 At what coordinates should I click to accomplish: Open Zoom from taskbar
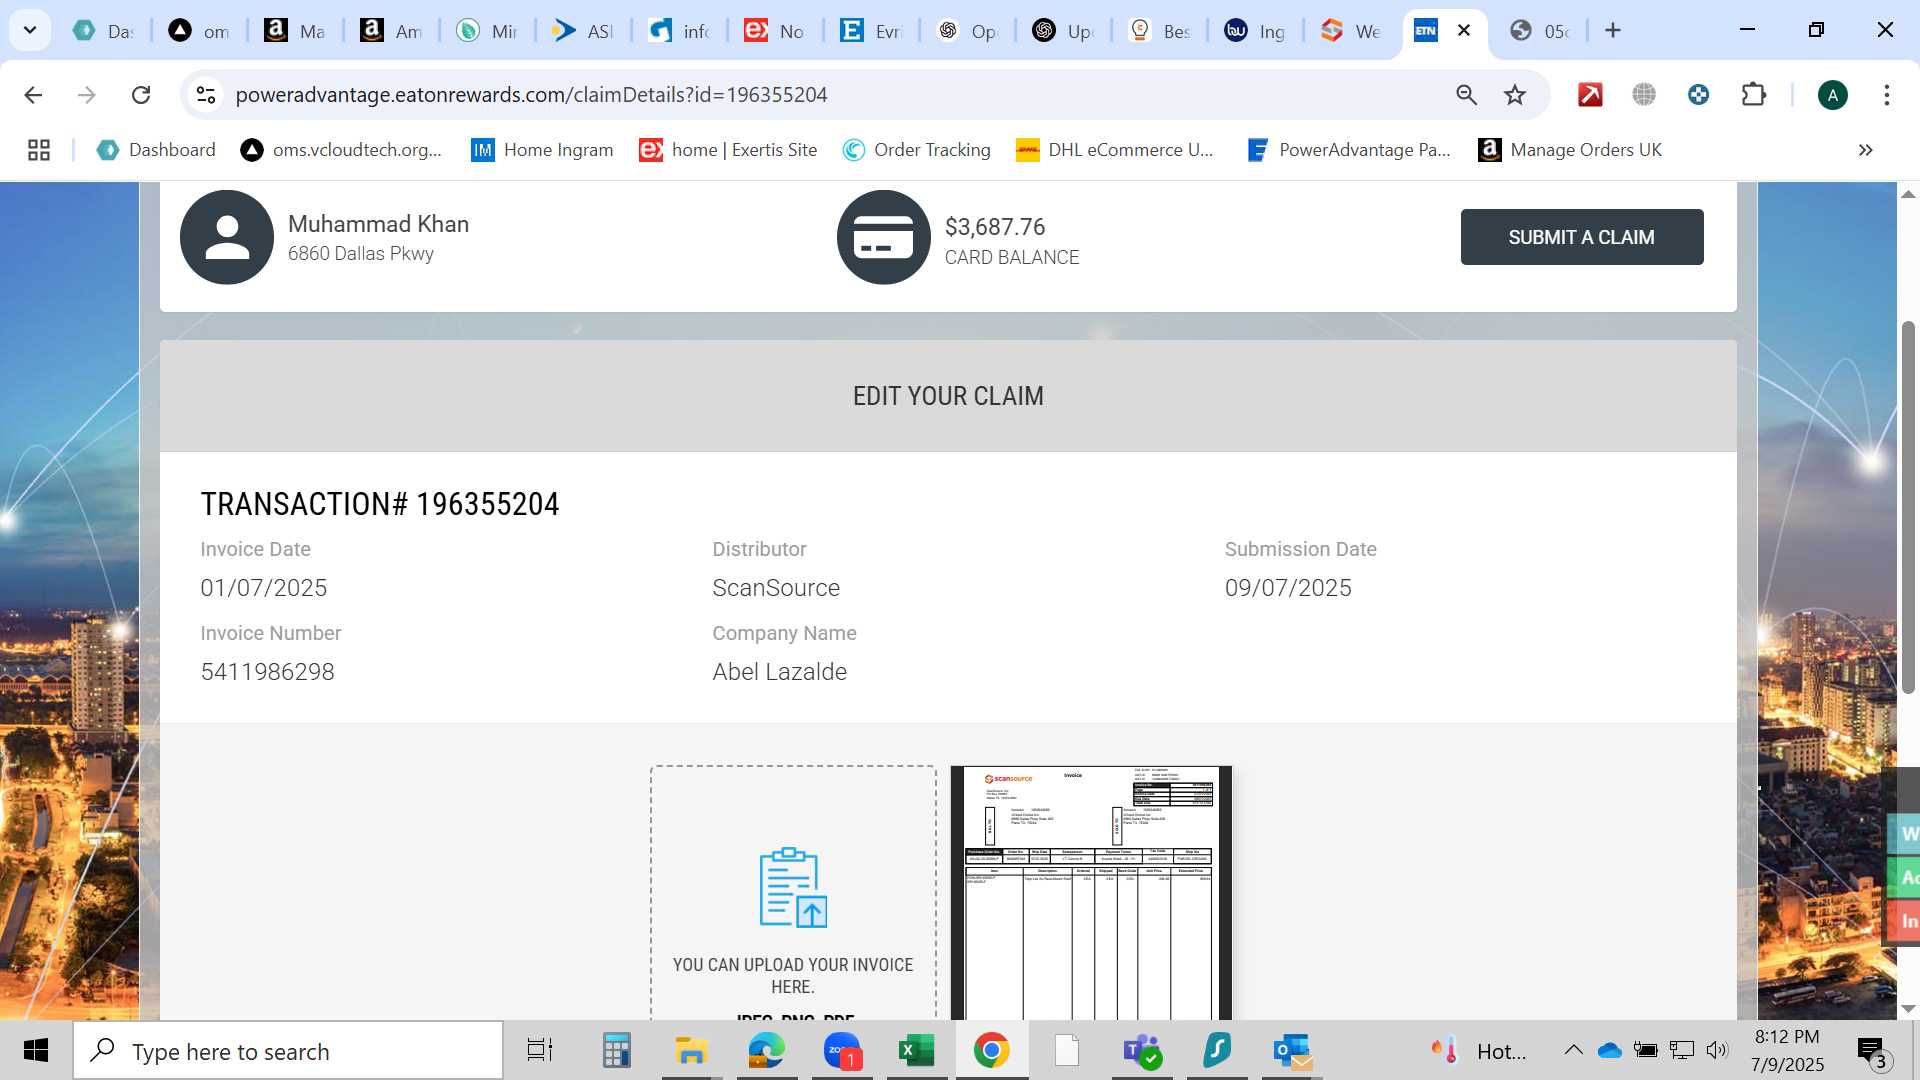(842, 1051)
